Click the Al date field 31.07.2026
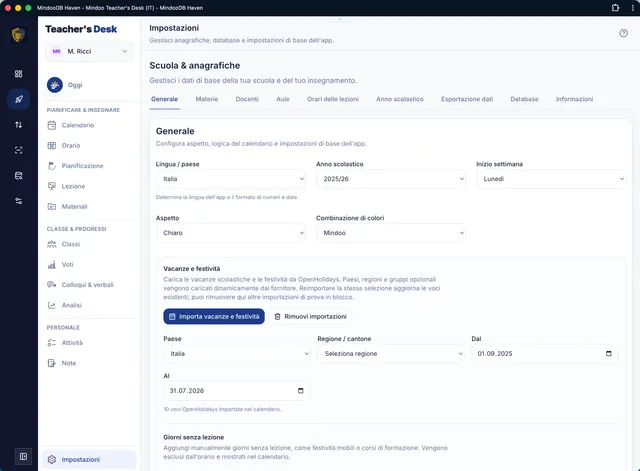 tap(237, 391)
